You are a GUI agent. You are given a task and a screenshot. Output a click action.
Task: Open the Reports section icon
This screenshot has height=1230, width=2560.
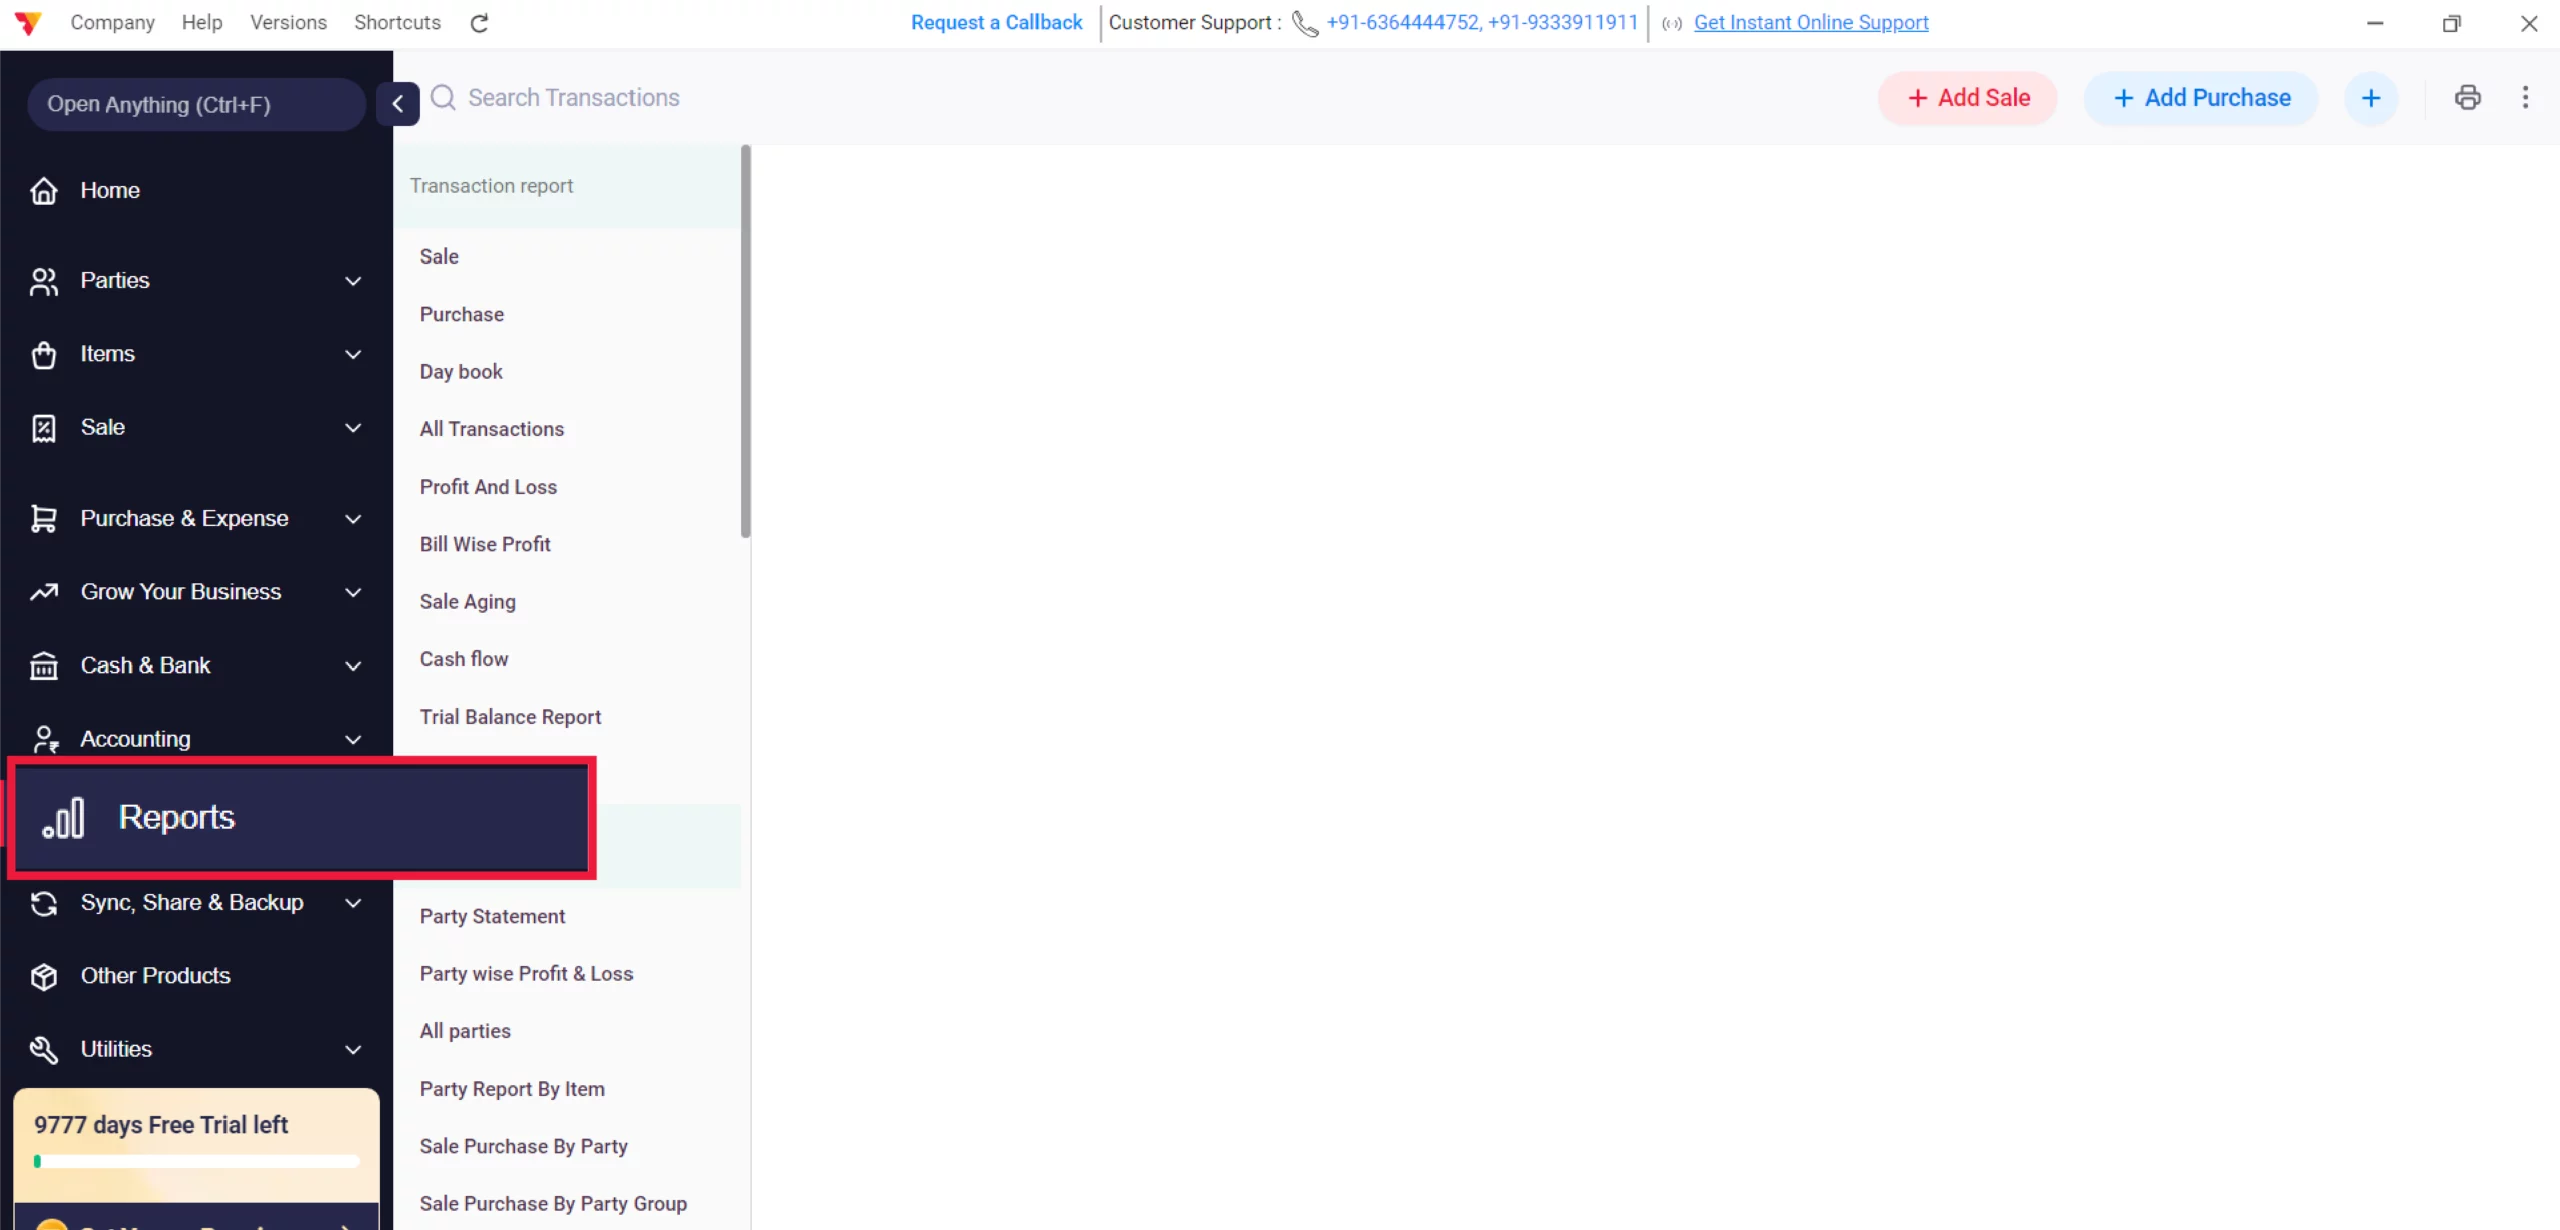point(63,816)
